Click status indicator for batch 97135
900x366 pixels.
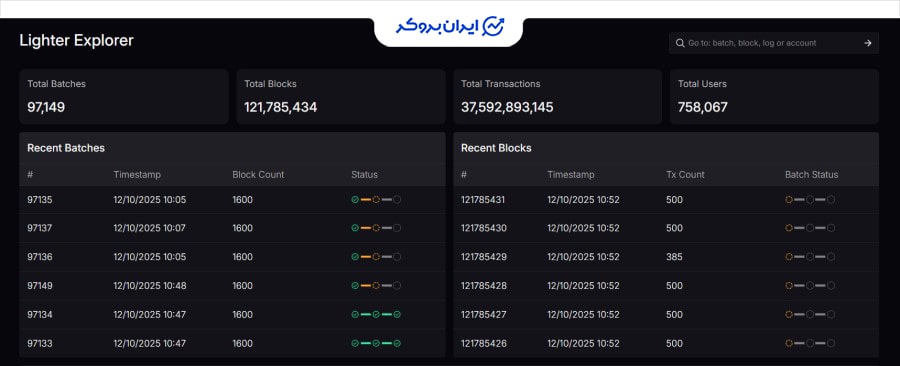click(376, 200)
